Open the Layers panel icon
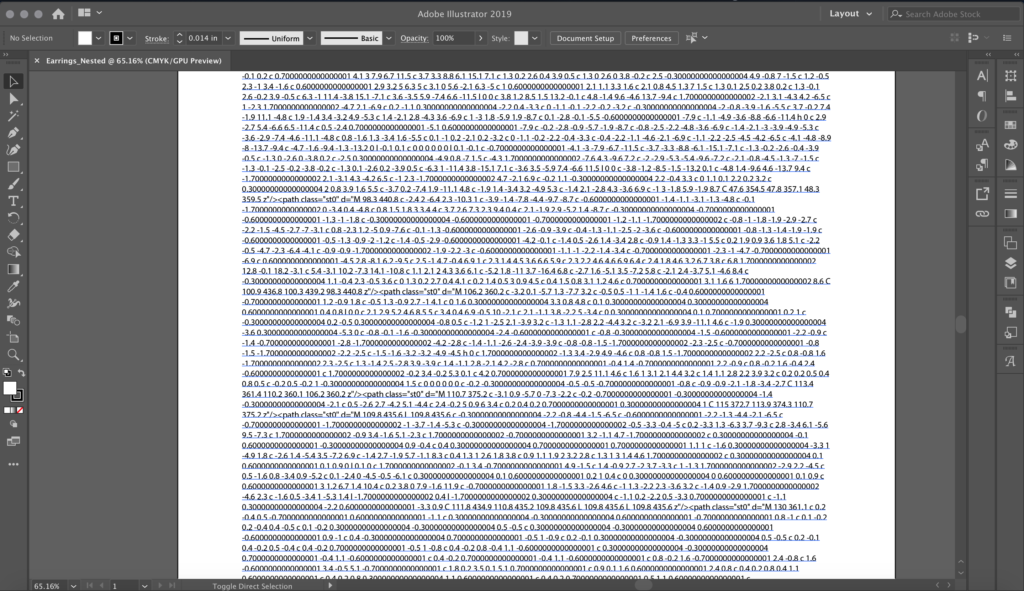Image resolution: width=1024 pixels, height=591 pixels. [x=1011, y=263]
